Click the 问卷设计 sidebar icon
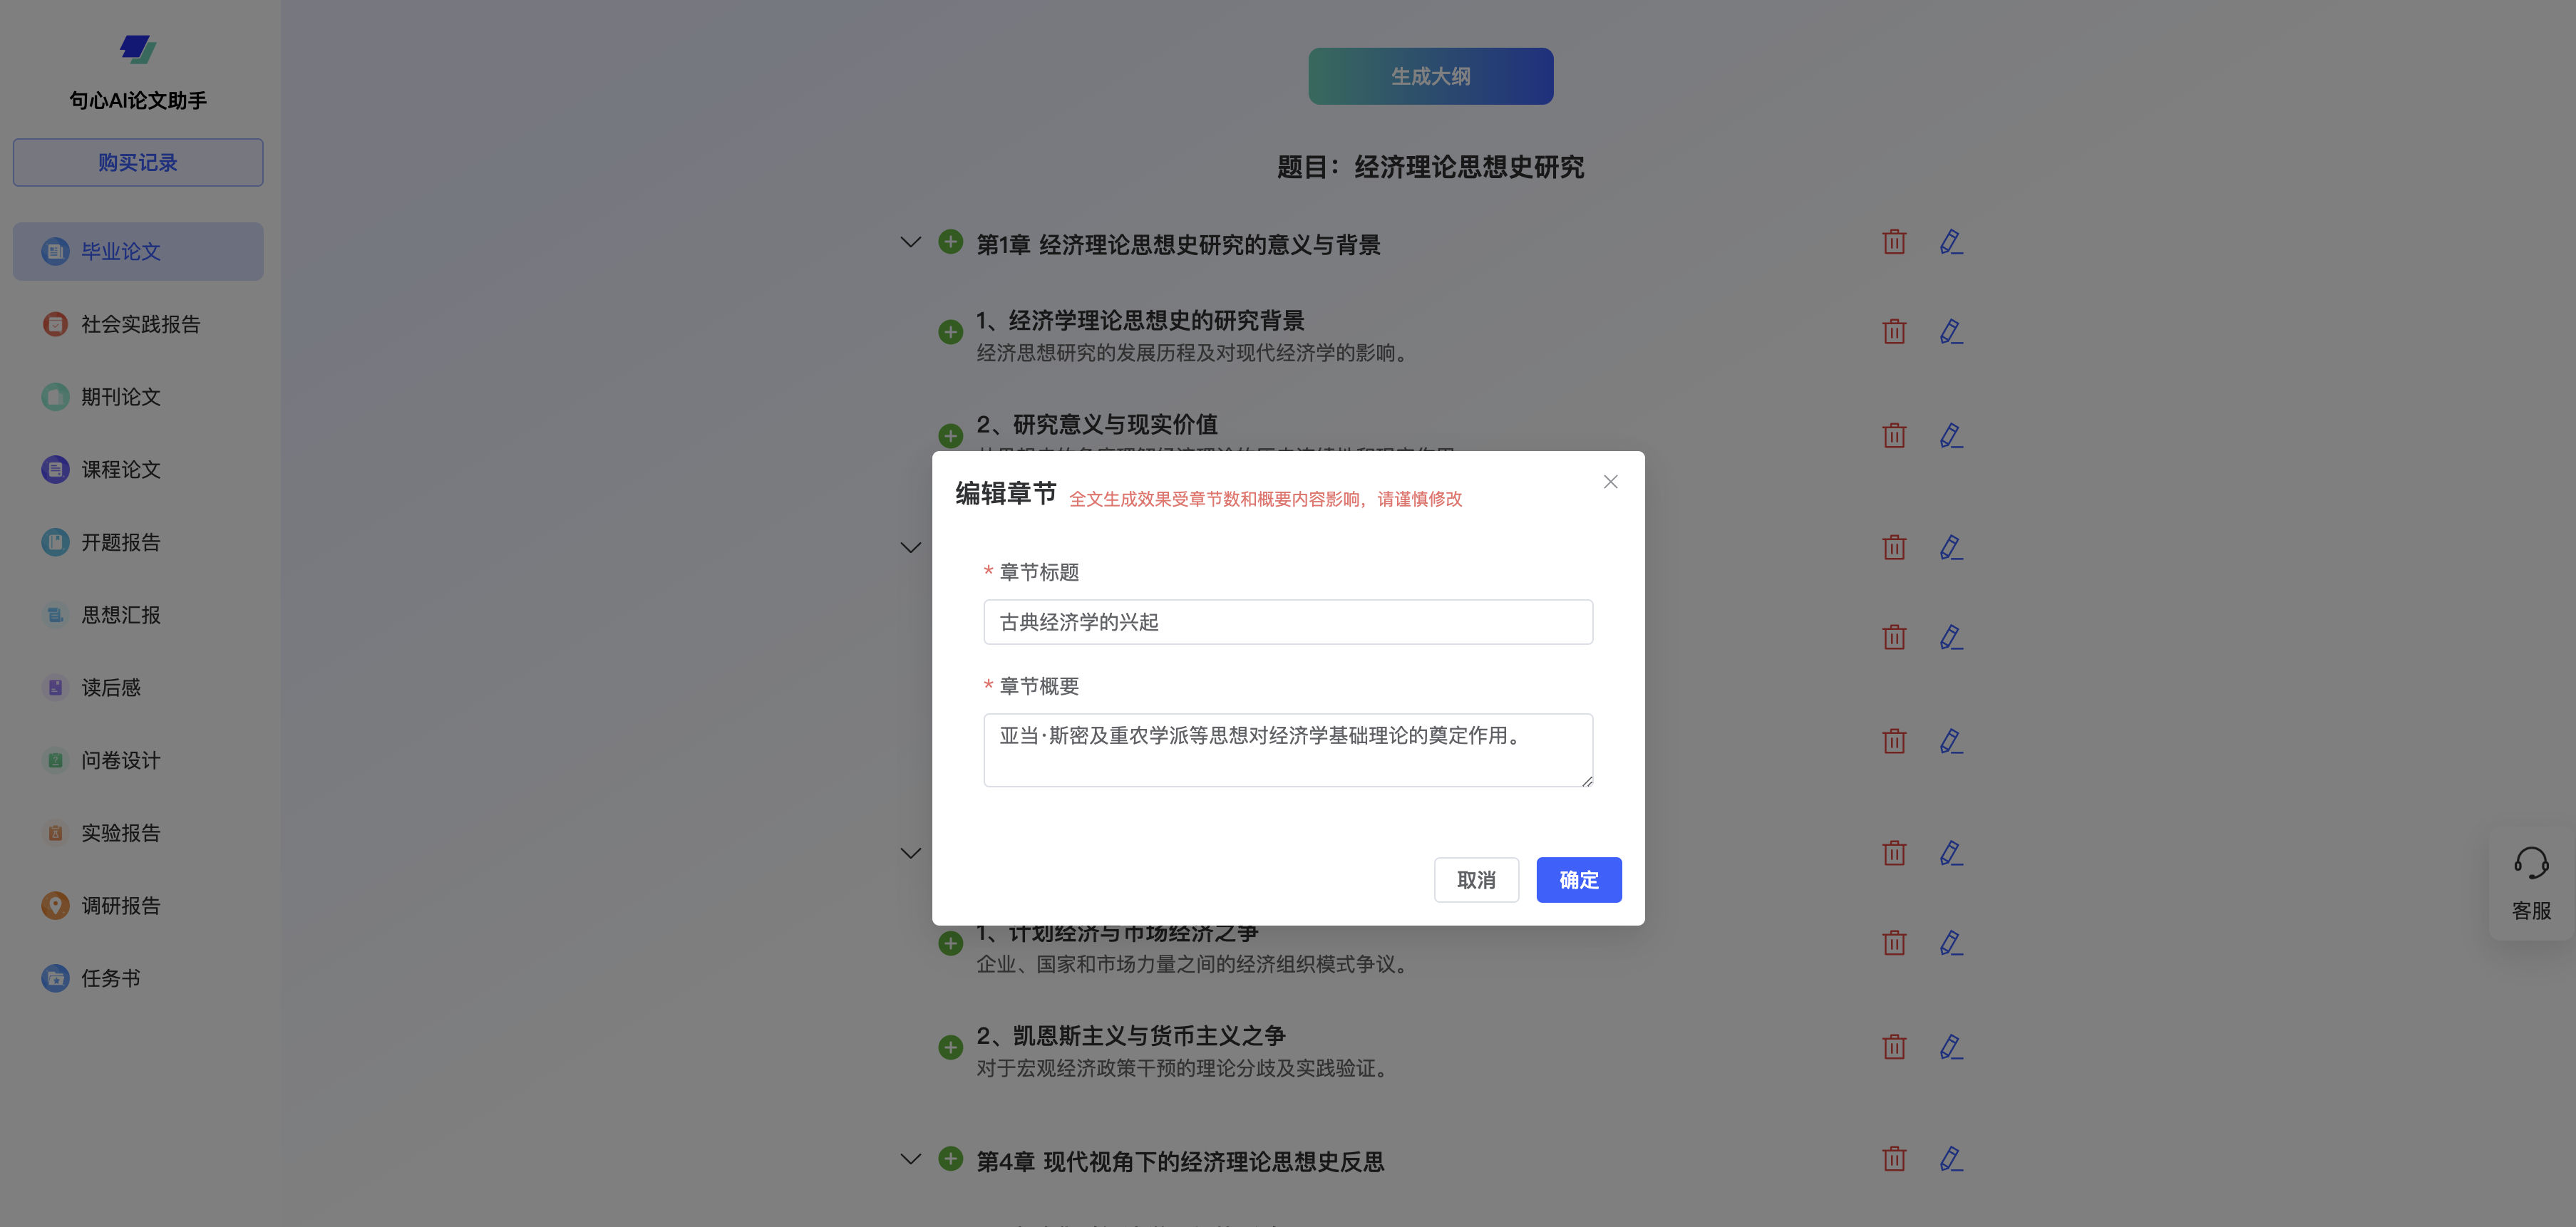This screenshot has width=2576, height=1227. click(55, 760)
